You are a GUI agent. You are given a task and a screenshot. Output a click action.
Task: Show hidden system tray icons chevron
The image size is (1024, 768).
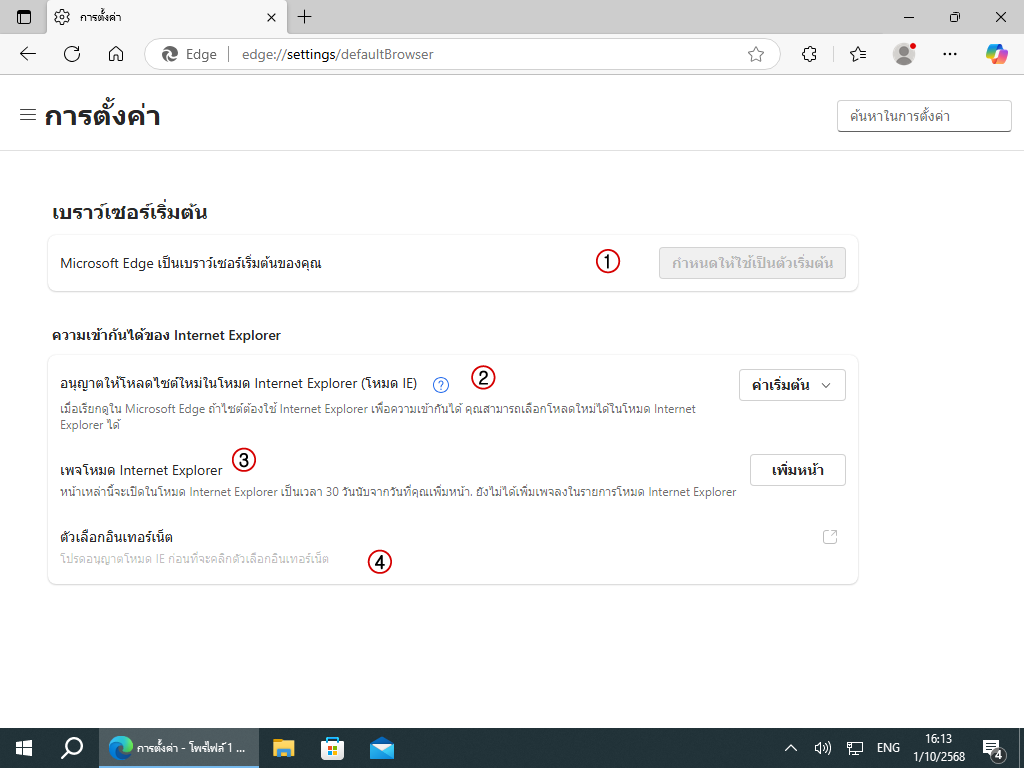(x=790, y=747)
